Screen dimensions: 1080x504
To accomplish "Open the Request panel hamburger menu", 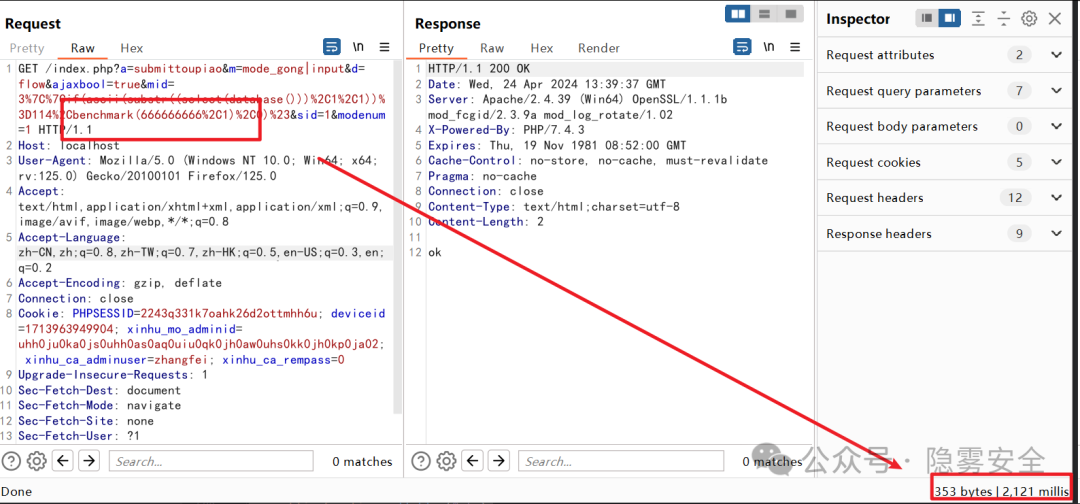I will (386, 47).
